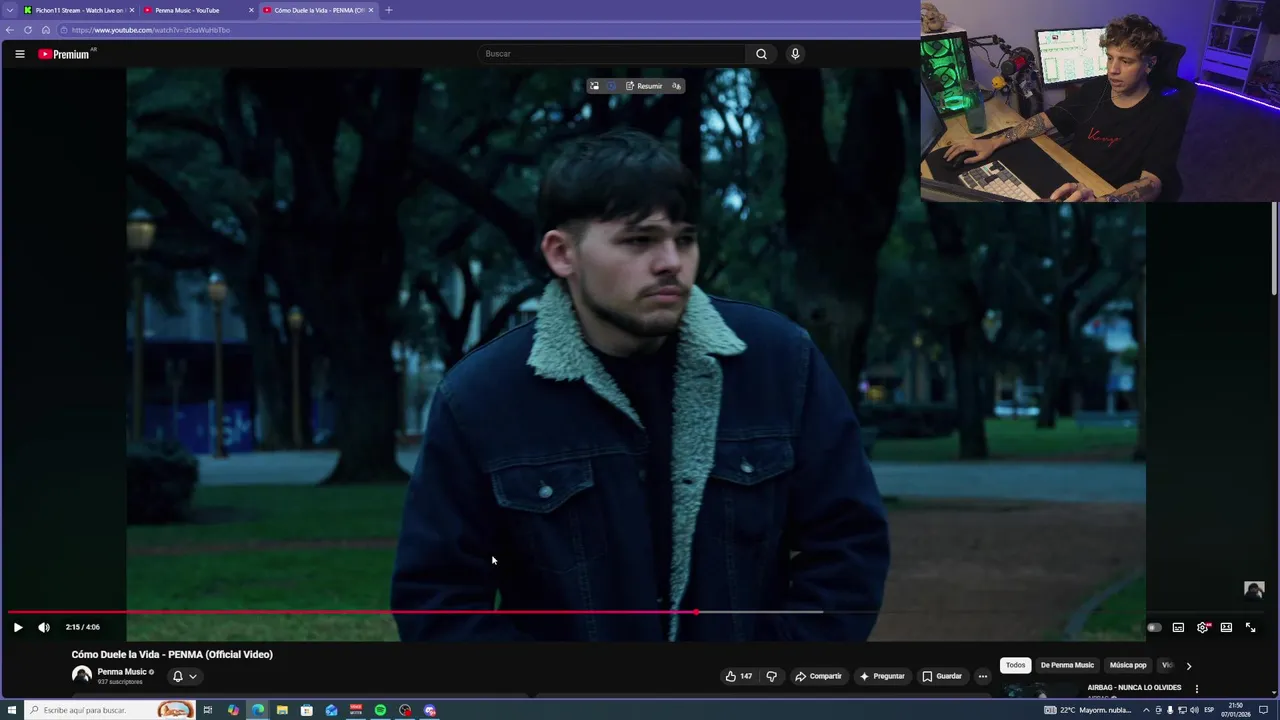This screenshot has width=1280, height=720.
Task: Click the channel watermark in video corner
Action: pyautogui.click(x=1254, y=590)
